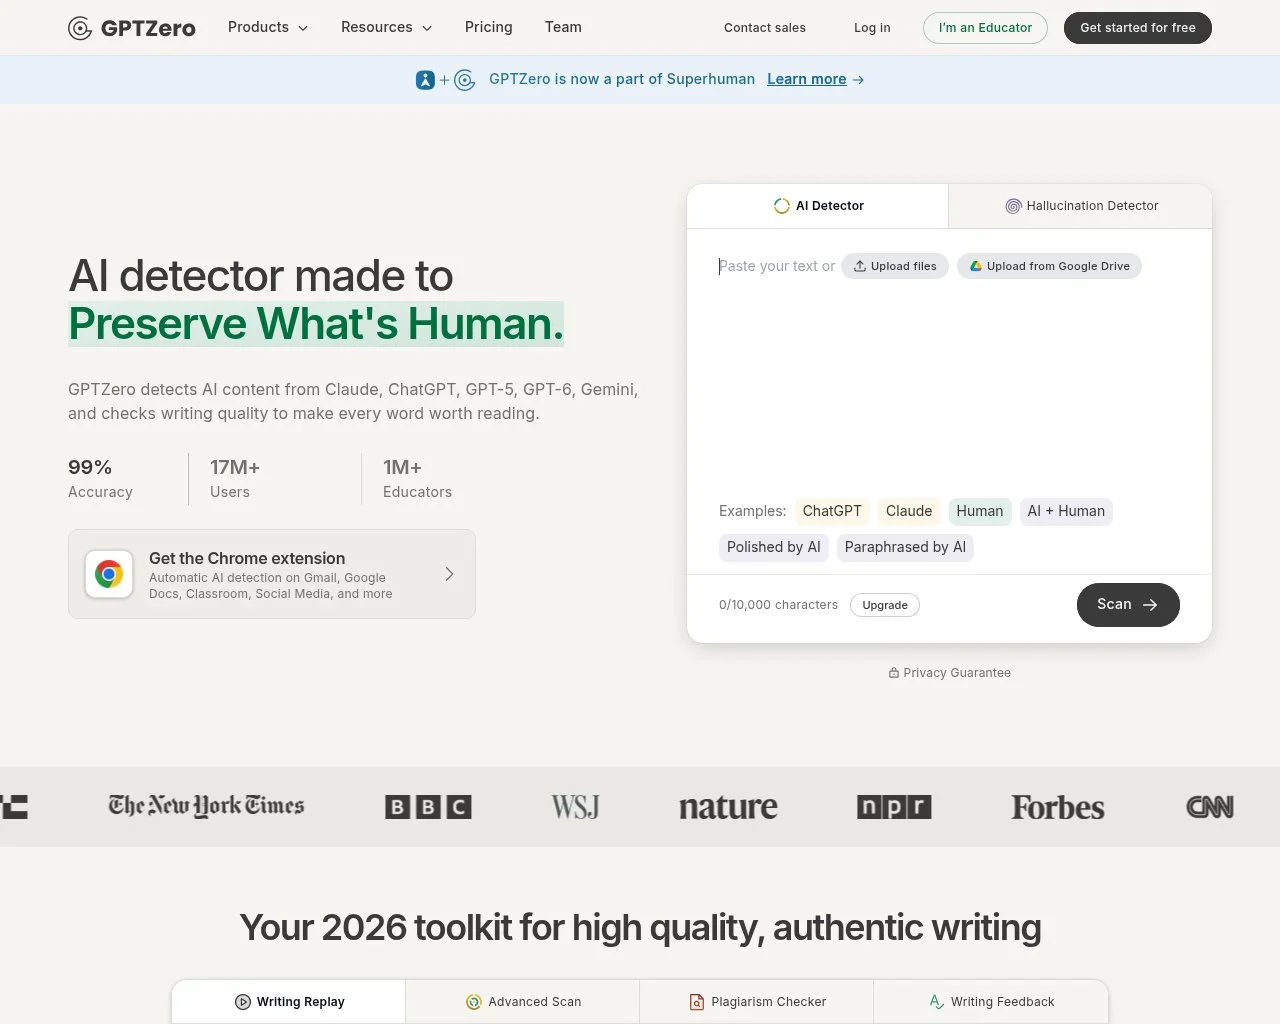Load the Paraphrased by AI example
The image size is (1280, 1024).
click(905, 547)
